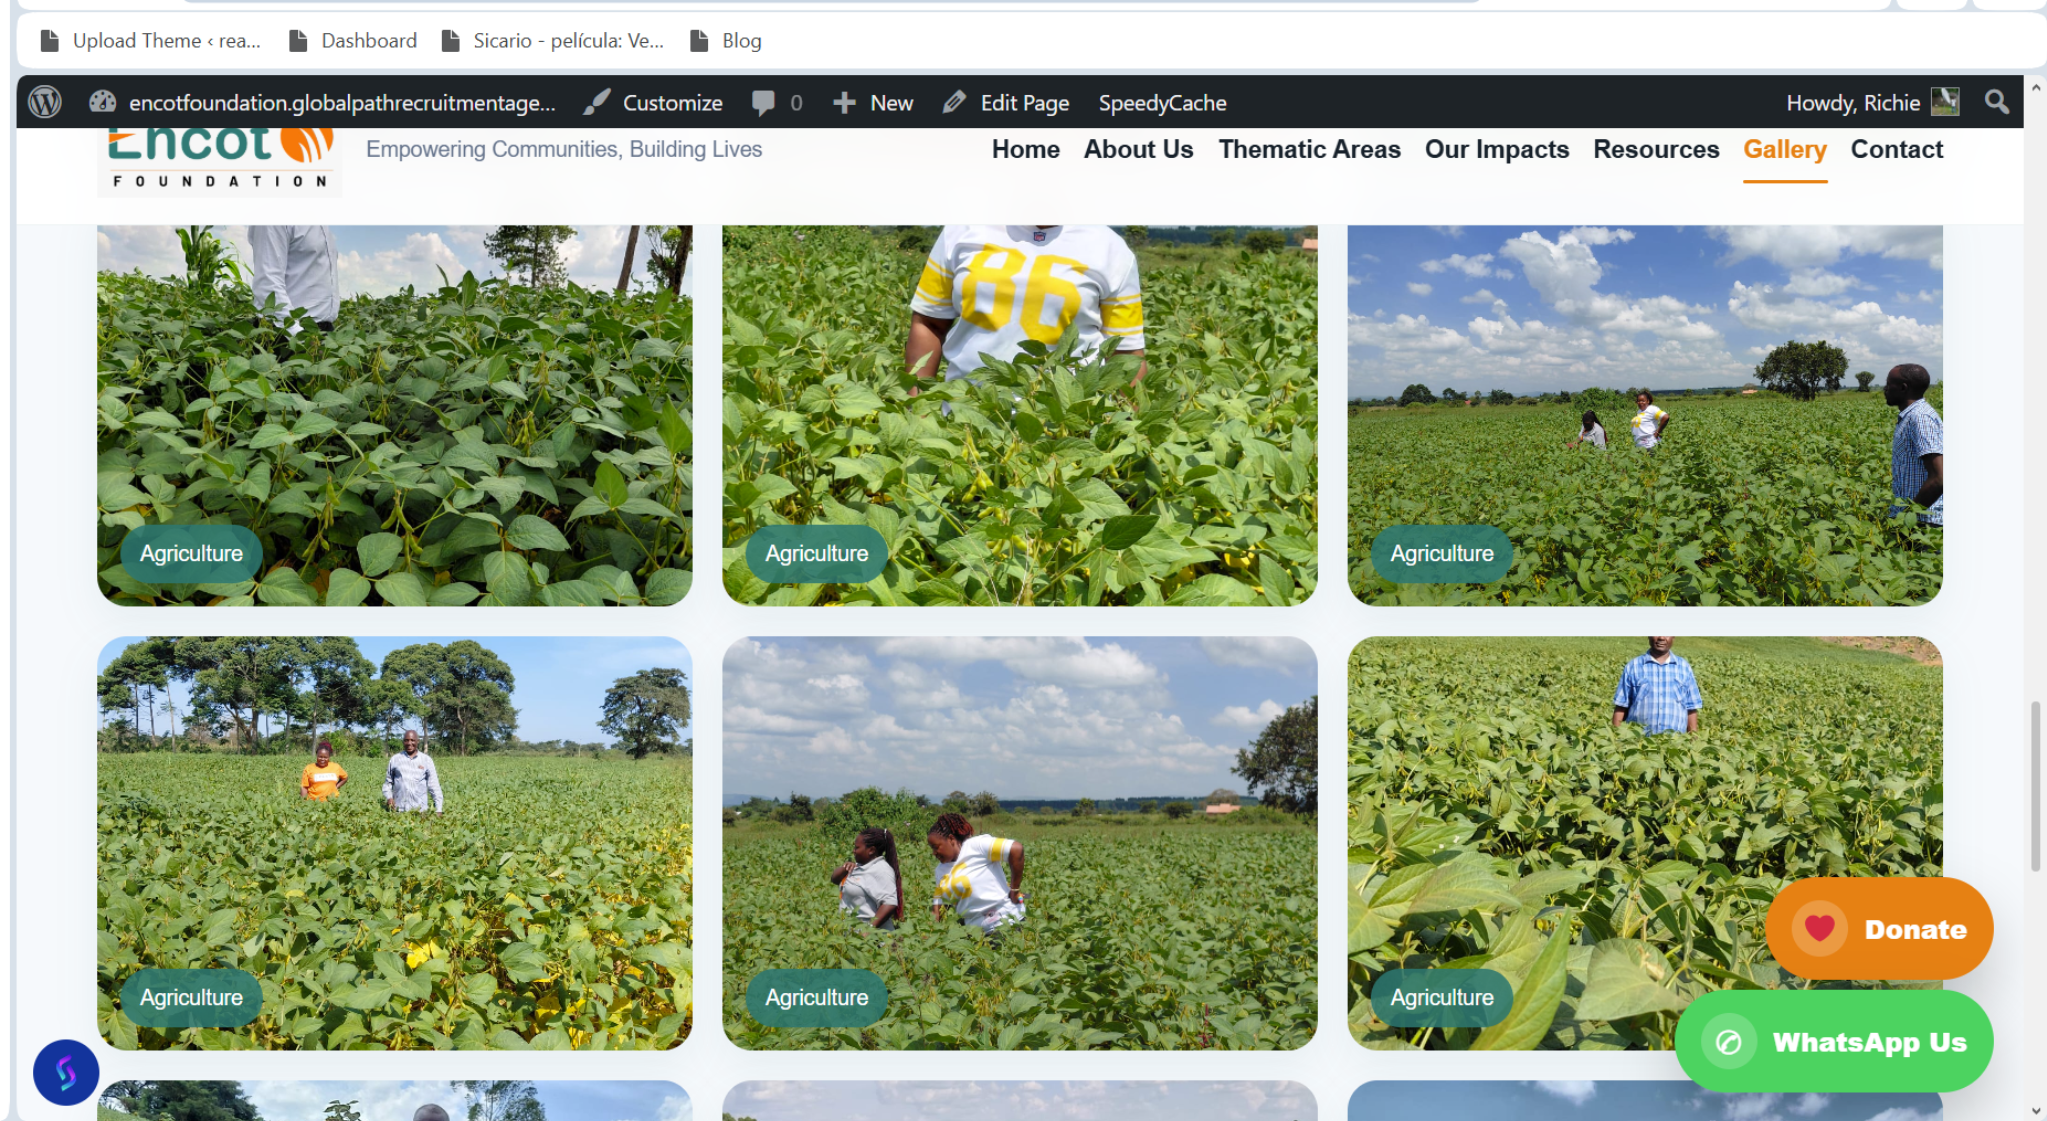Viewport: 2047px width, 1121px height.
Task: Click the page's vertical scrollbar thumb
Action: (x=2034, y=785)
